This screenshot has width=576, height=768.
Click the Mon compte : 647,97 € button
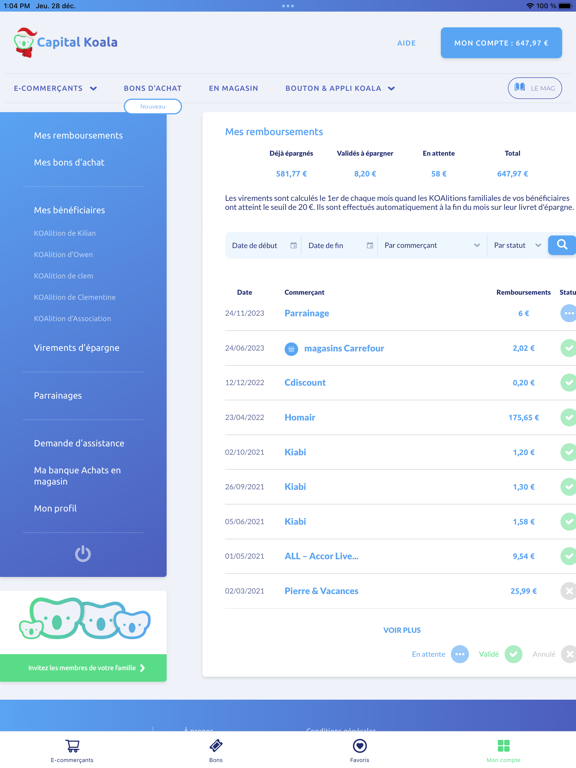[501, 43]
